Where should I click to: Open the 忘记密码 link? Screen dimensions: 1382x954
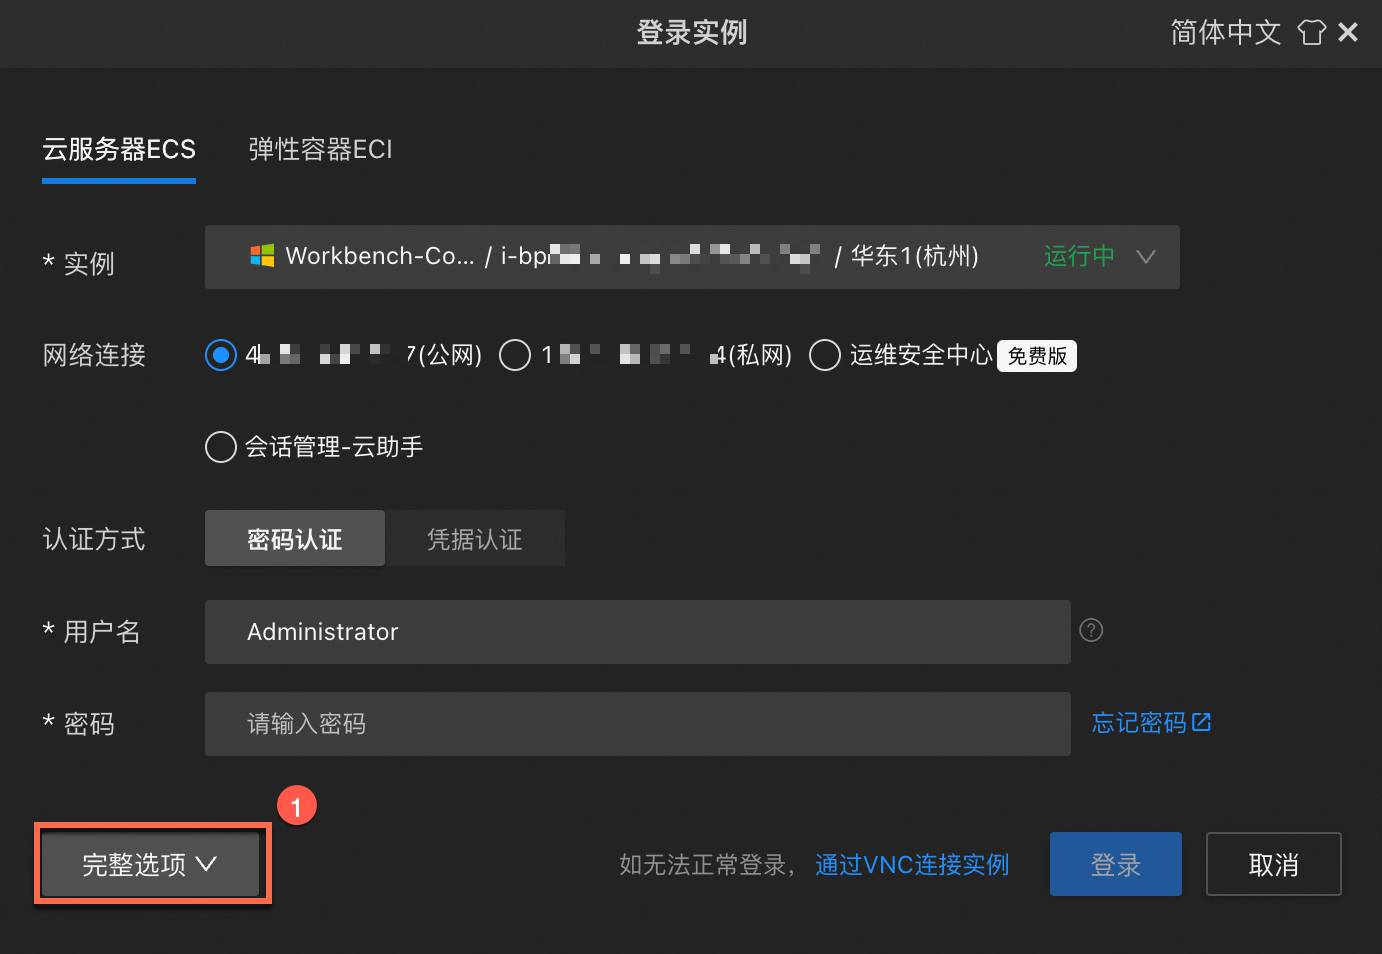pyautogui.click(x=1139, y=723)
